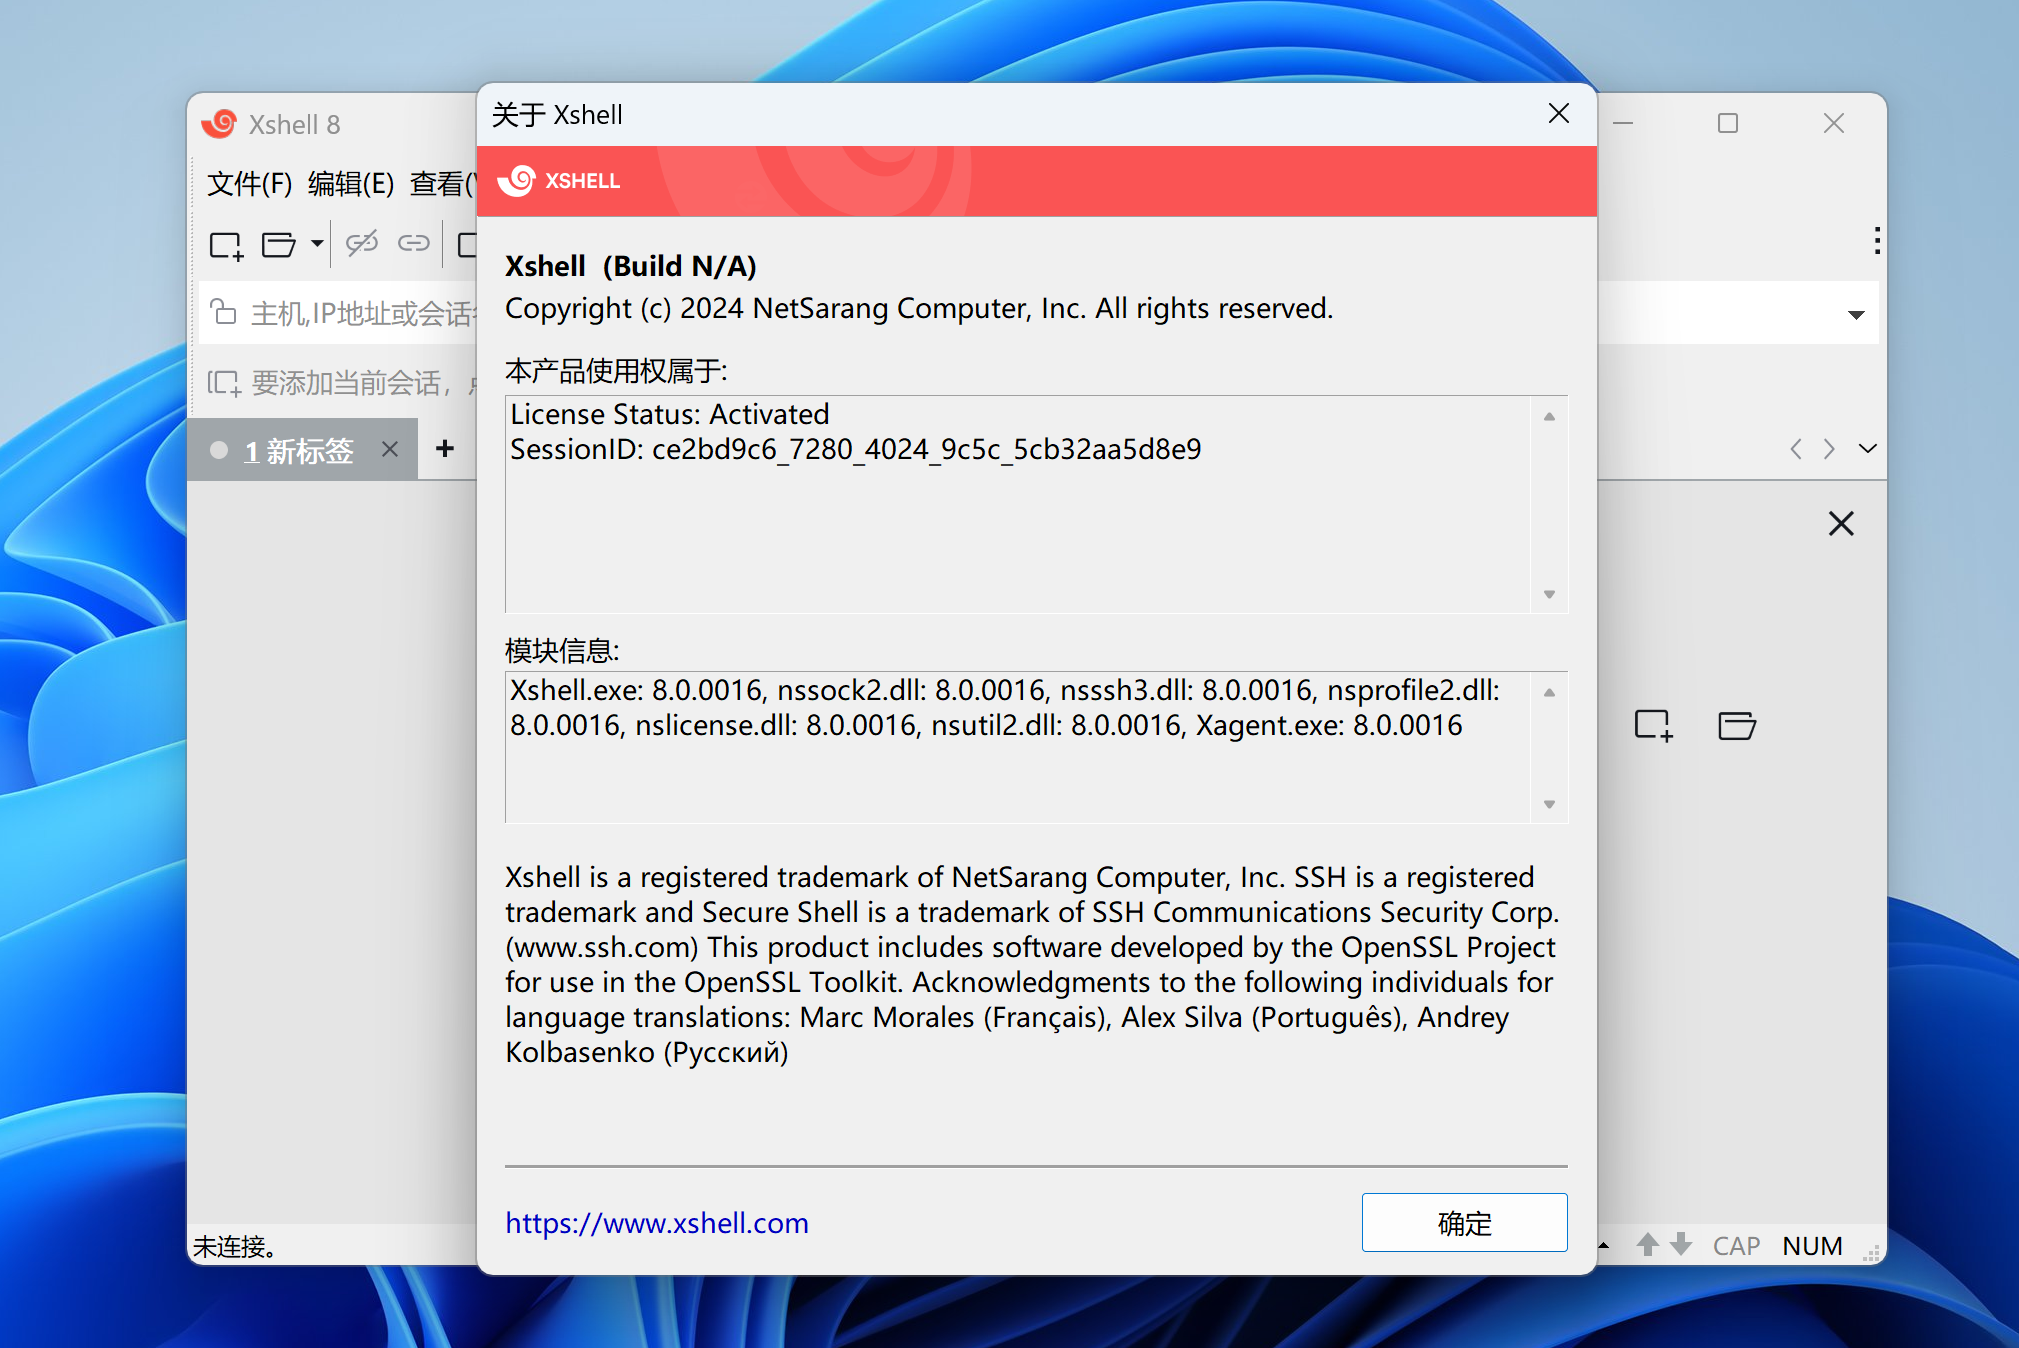Open the 编辑(E) menu
This screenshot has width=2019, height=1348.
click(x=351, y=184)
